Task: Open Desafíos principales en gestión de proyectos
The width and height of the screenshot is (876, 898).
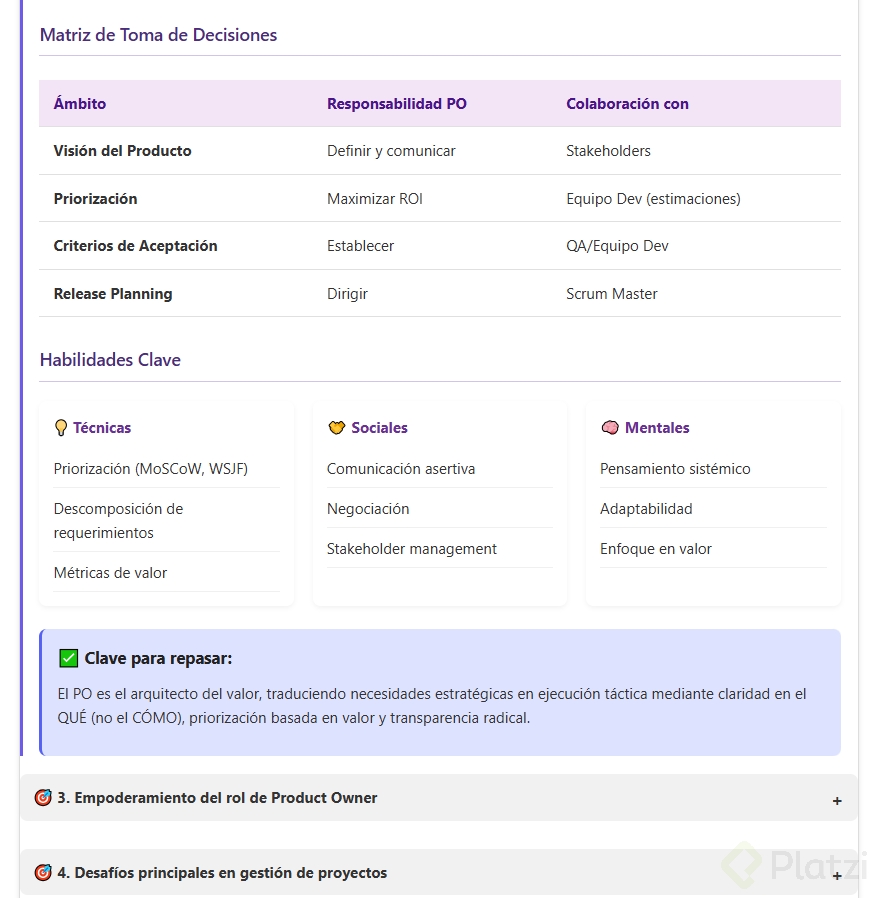Action: (222, 873)
